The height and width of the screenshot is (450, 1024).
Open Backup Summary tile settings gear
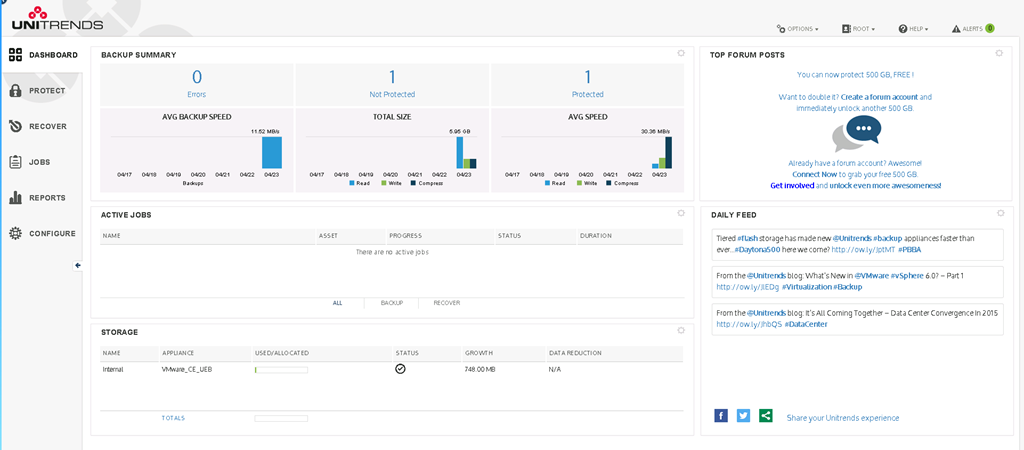(681, 54)
